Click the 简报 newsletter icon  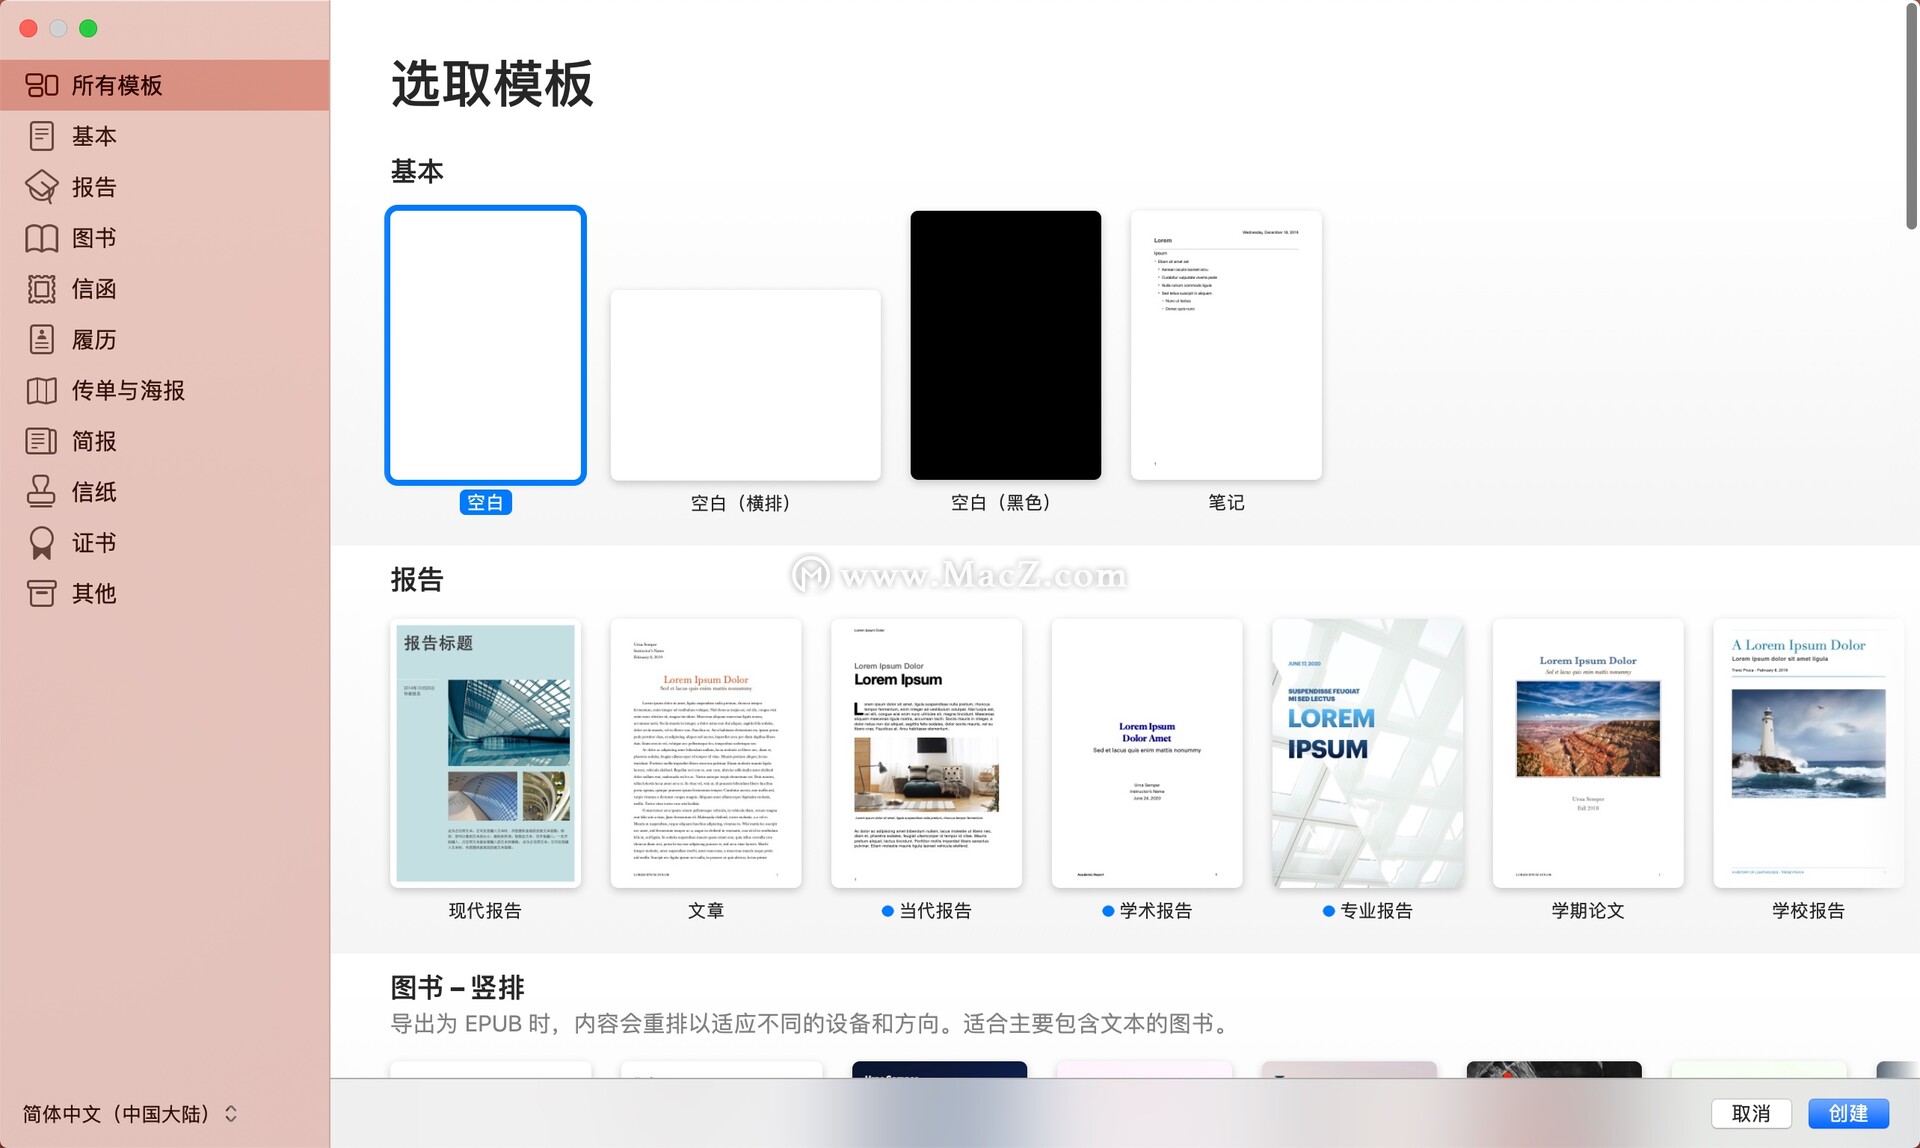pyautogui.click(x=42, y=441)
